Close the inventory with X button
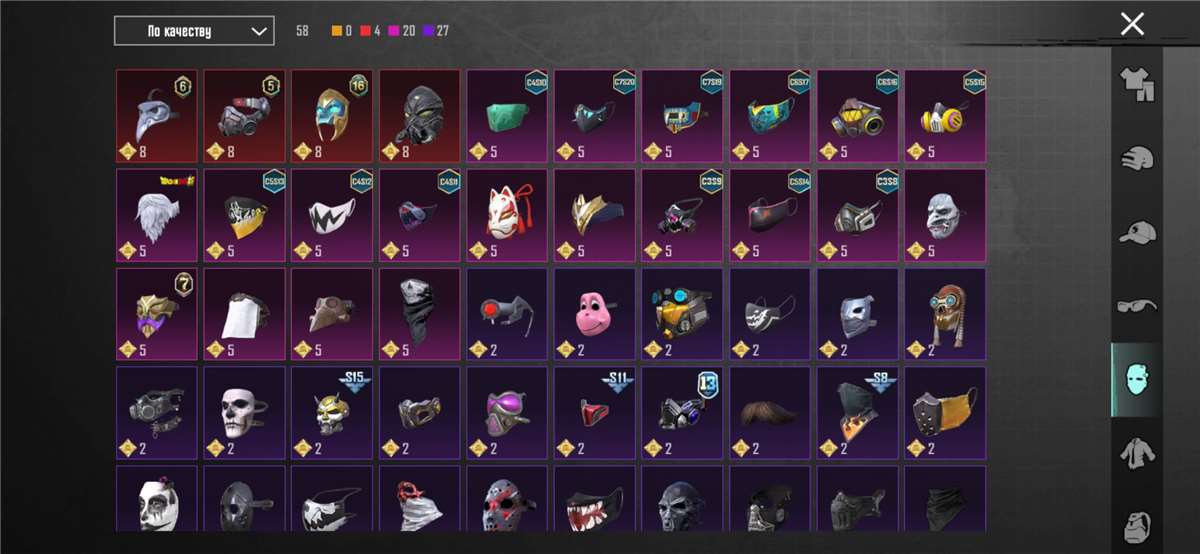The image size is (1200, 554). [x=1132, y=24]
